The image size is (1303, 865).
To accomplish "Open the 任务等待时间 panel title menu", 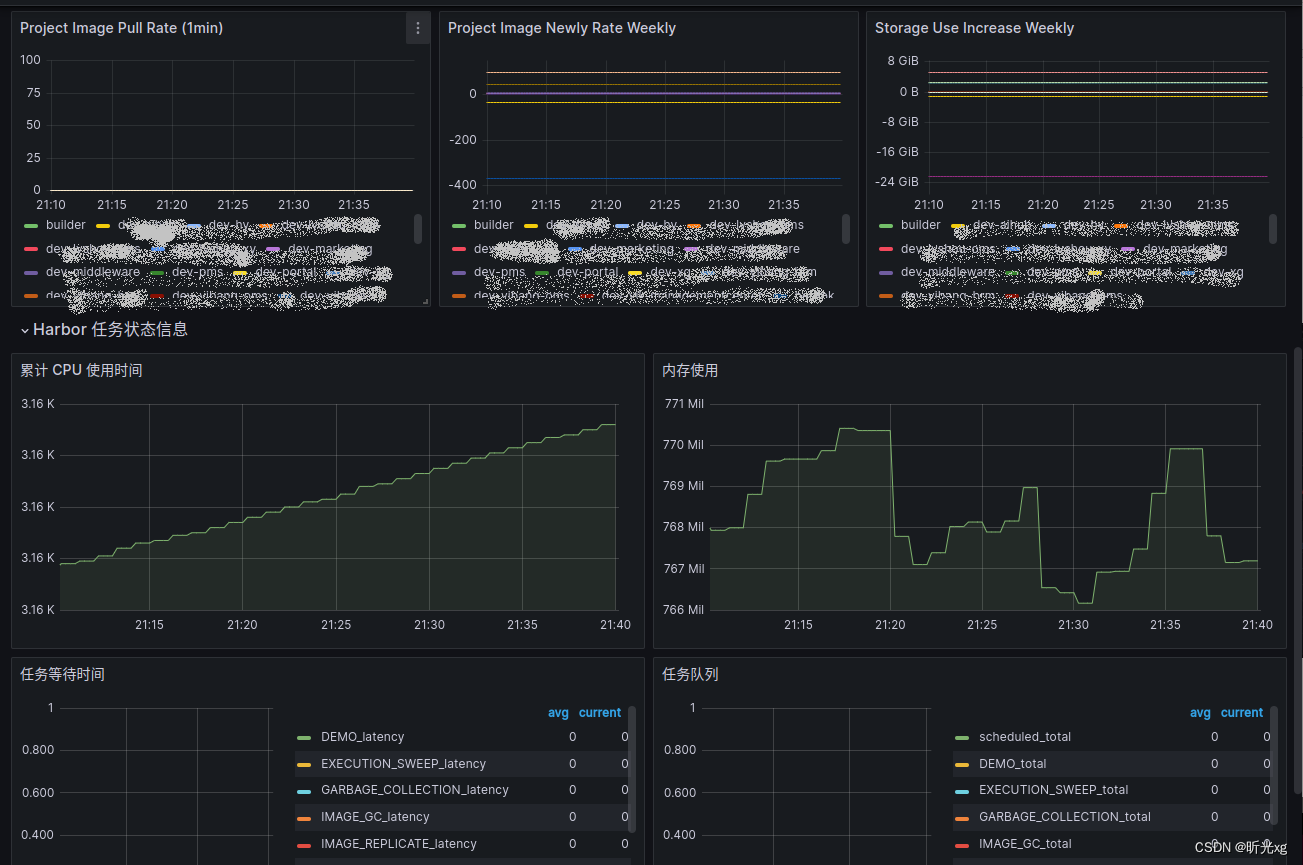I will (62, 674).
